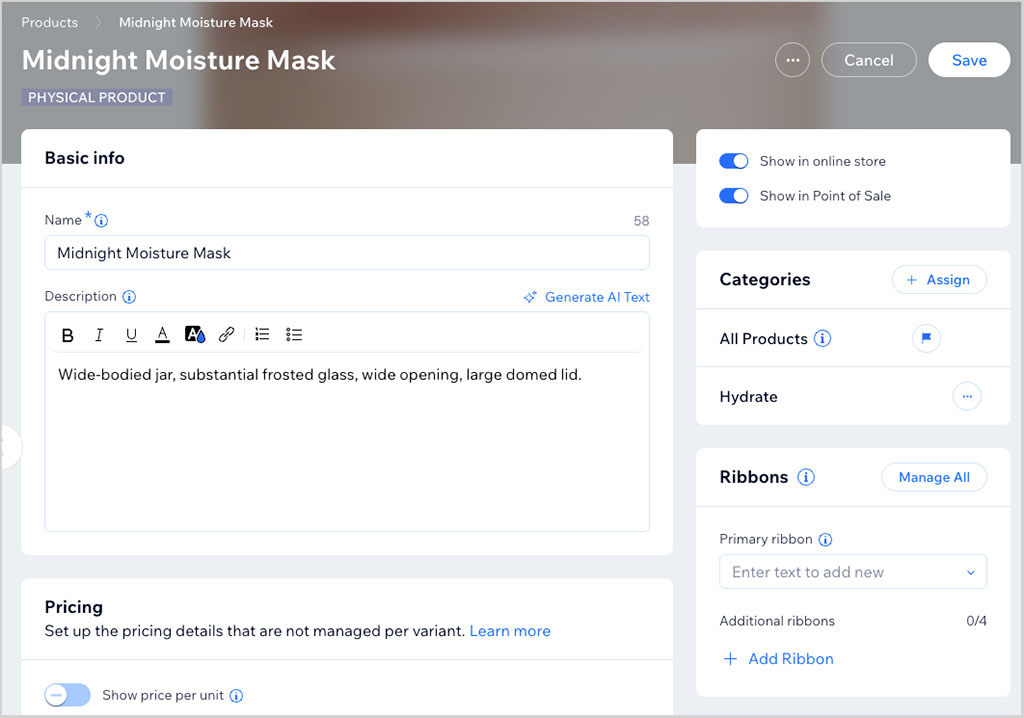Click the Show price per unit info icon
Image resolution: width=1024 pixels, height=718 pixels.
pos(236,696)
